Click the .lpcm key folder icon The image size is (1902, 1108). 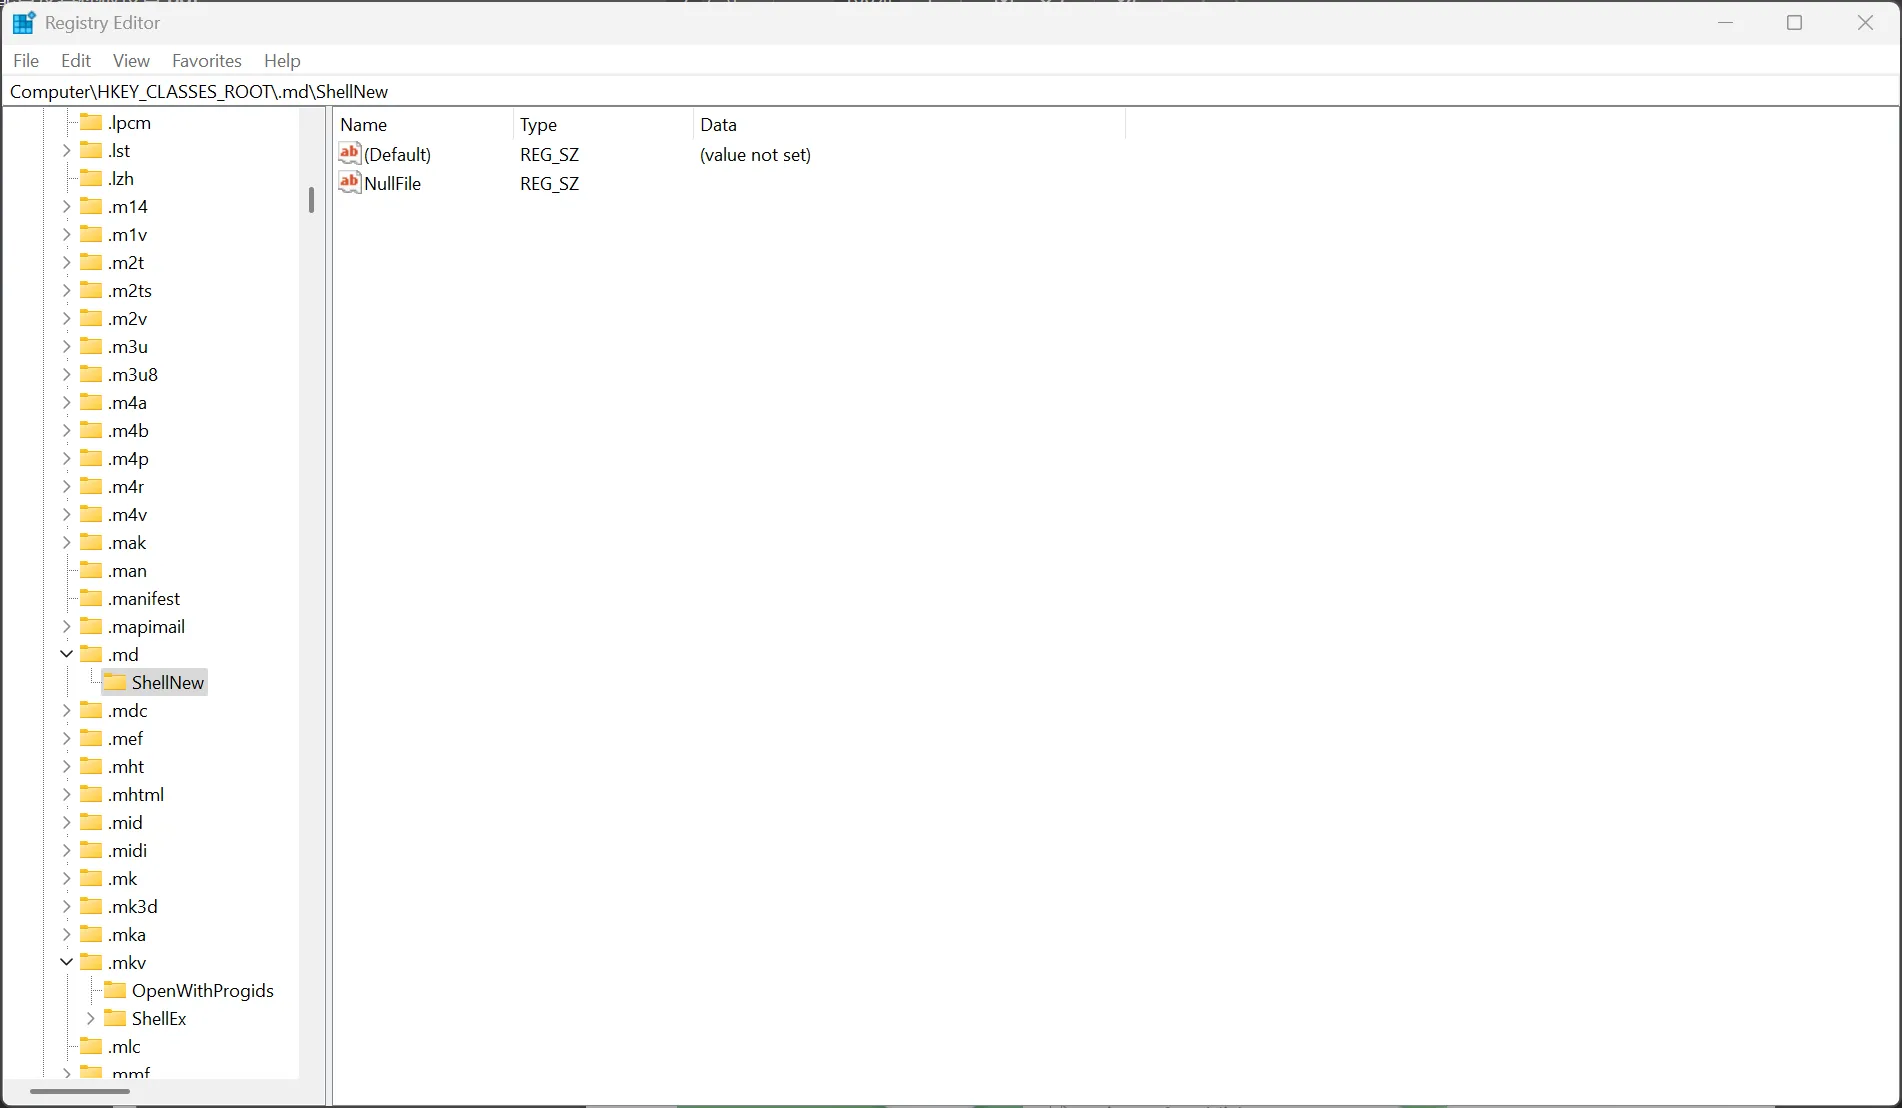tap(92, 122)
